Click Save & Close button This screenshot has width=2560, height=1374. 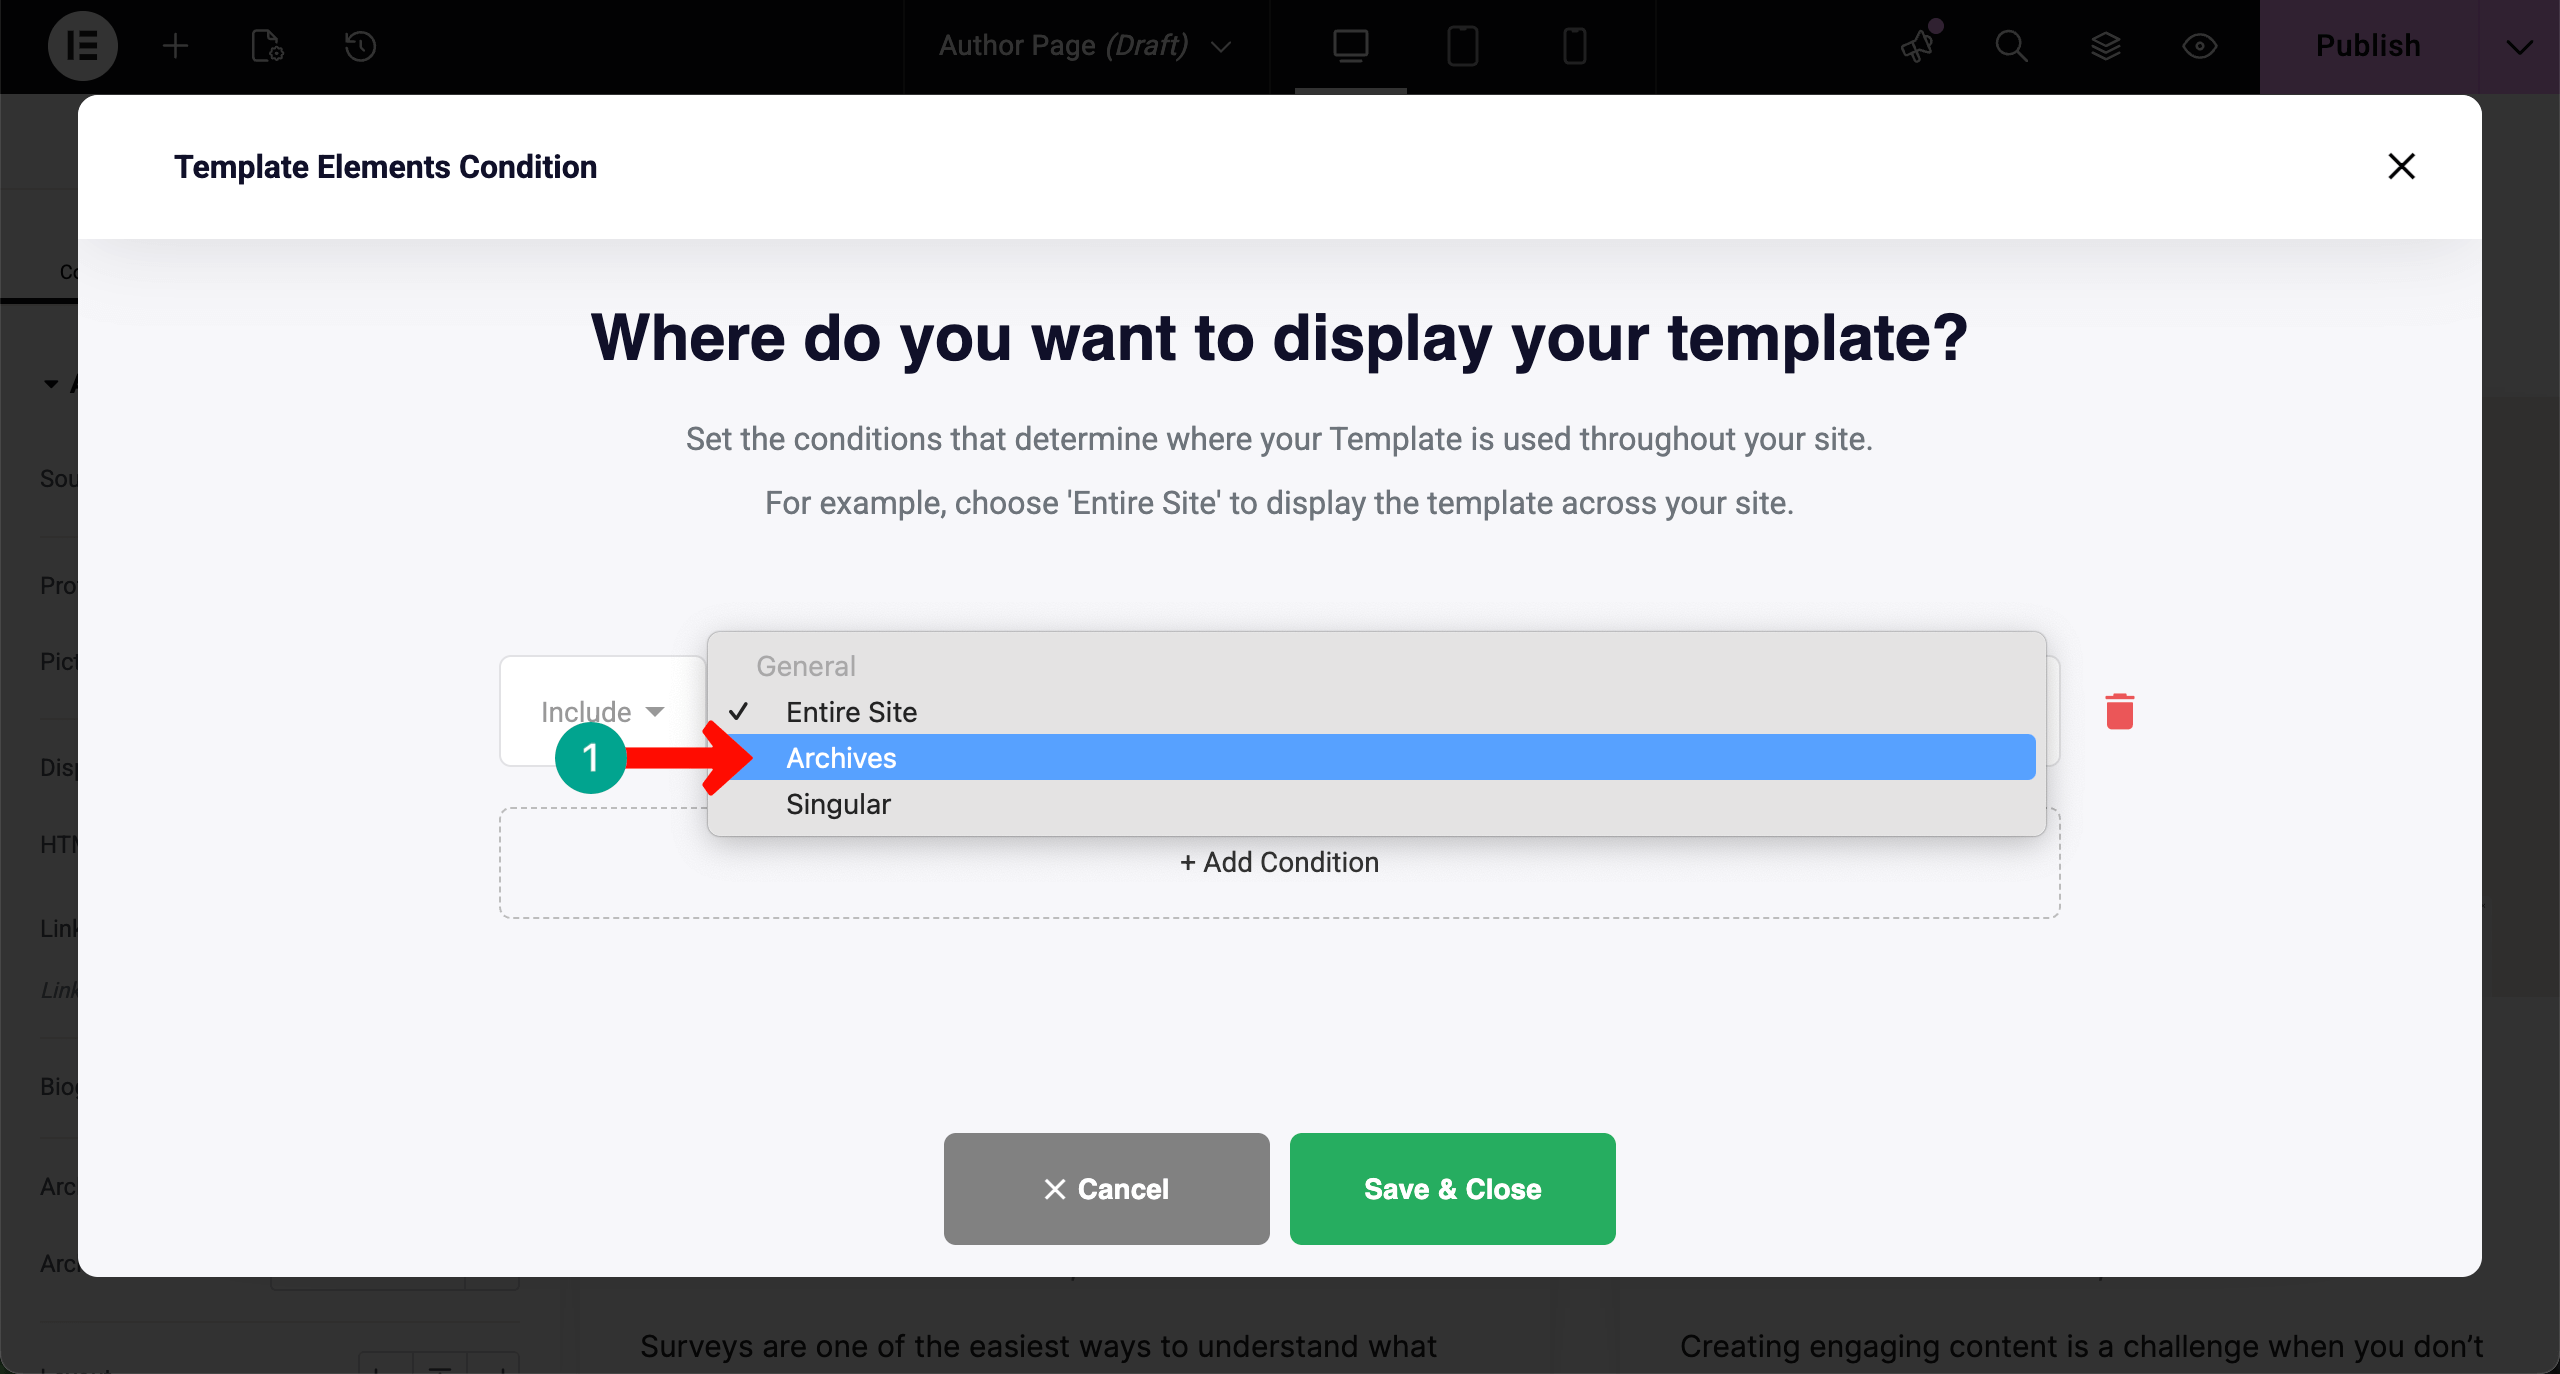tap(1452, 1188)
